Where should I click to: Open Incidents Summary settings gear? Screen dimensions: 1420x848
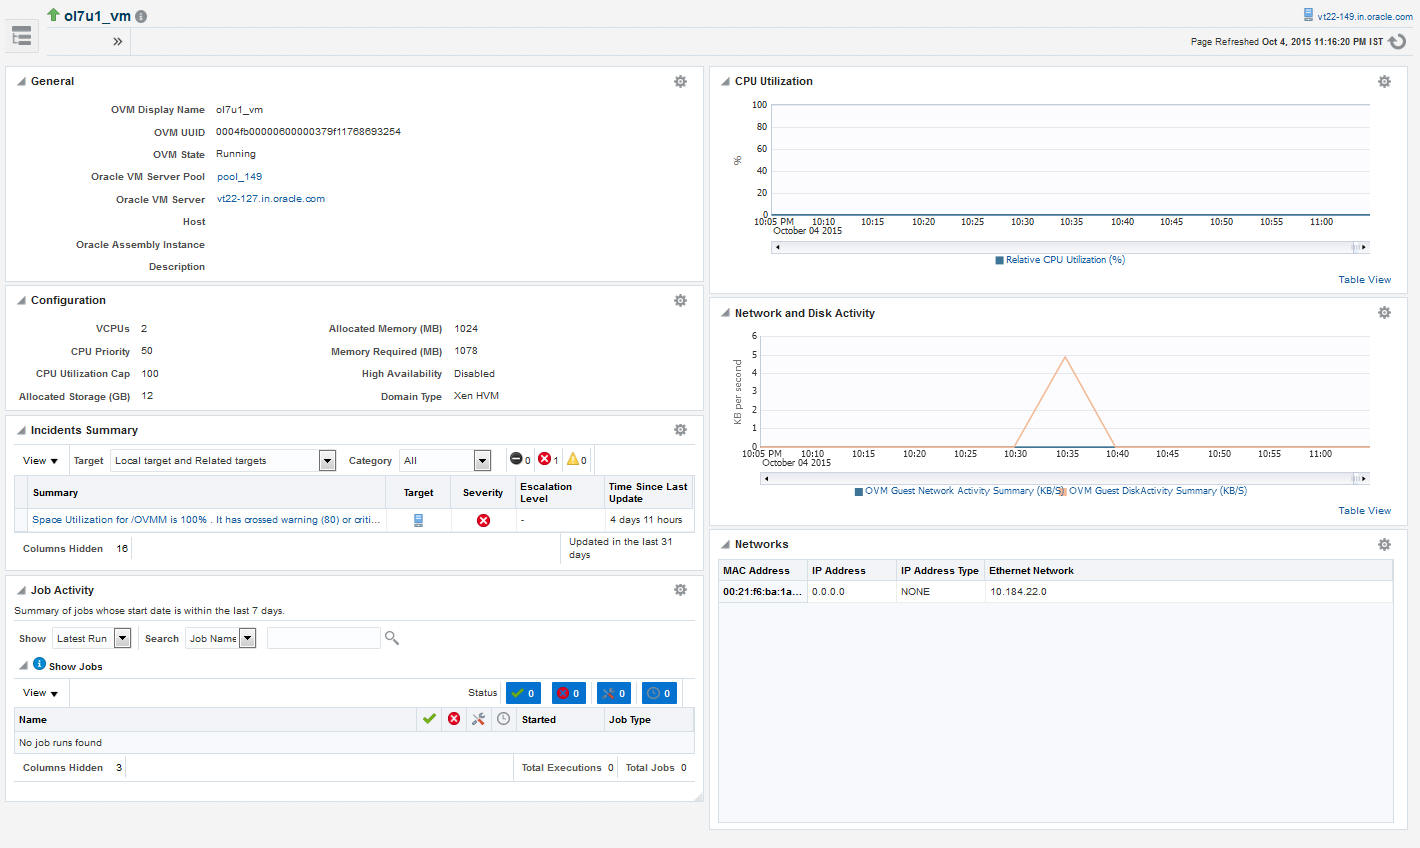[680, 430]
